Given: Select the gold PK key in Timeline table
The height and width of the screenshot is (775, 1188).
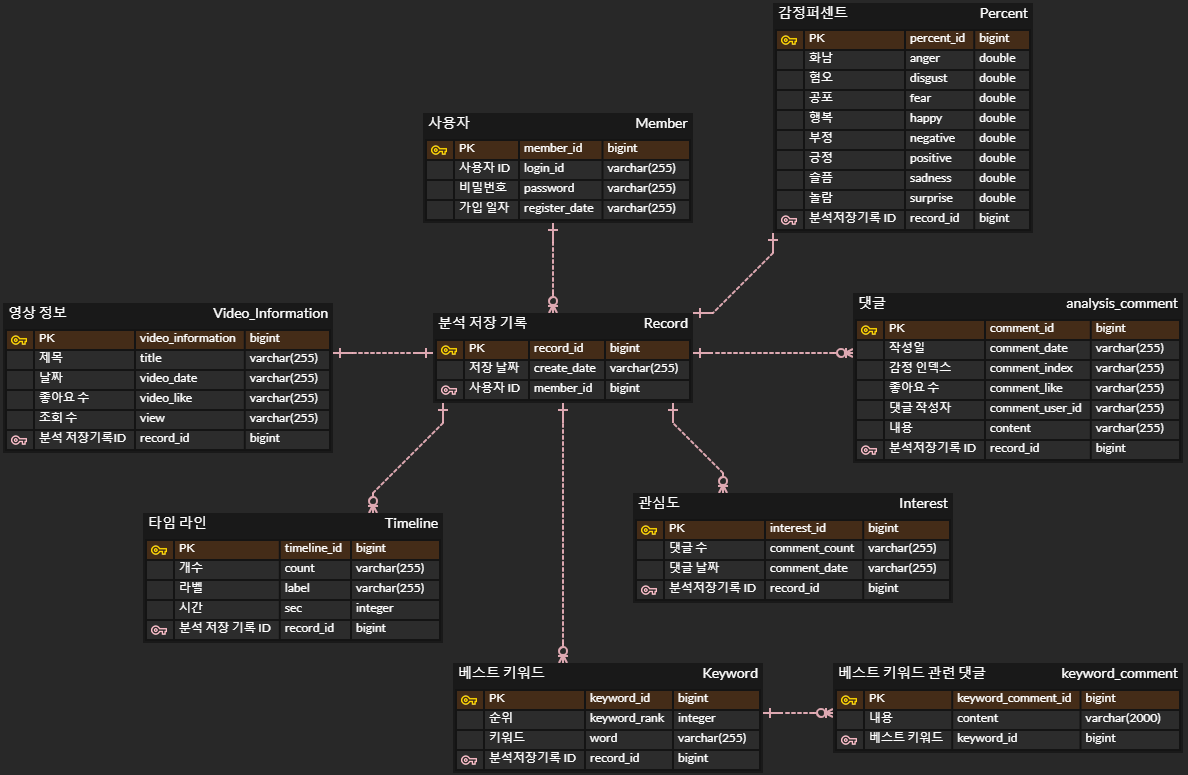Looking at the screenshot, I should coord(158,548).
